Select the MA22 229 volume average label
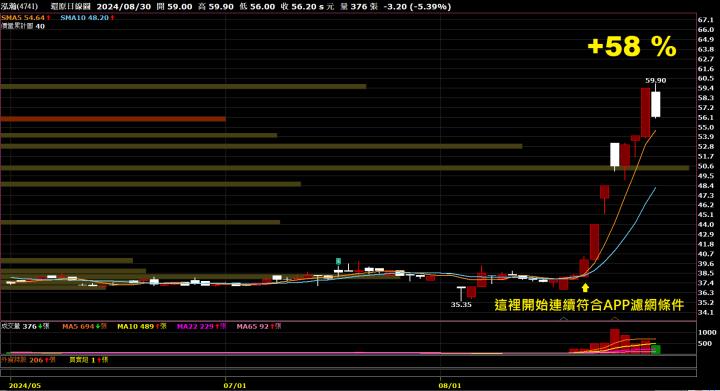 pos(195,326)
